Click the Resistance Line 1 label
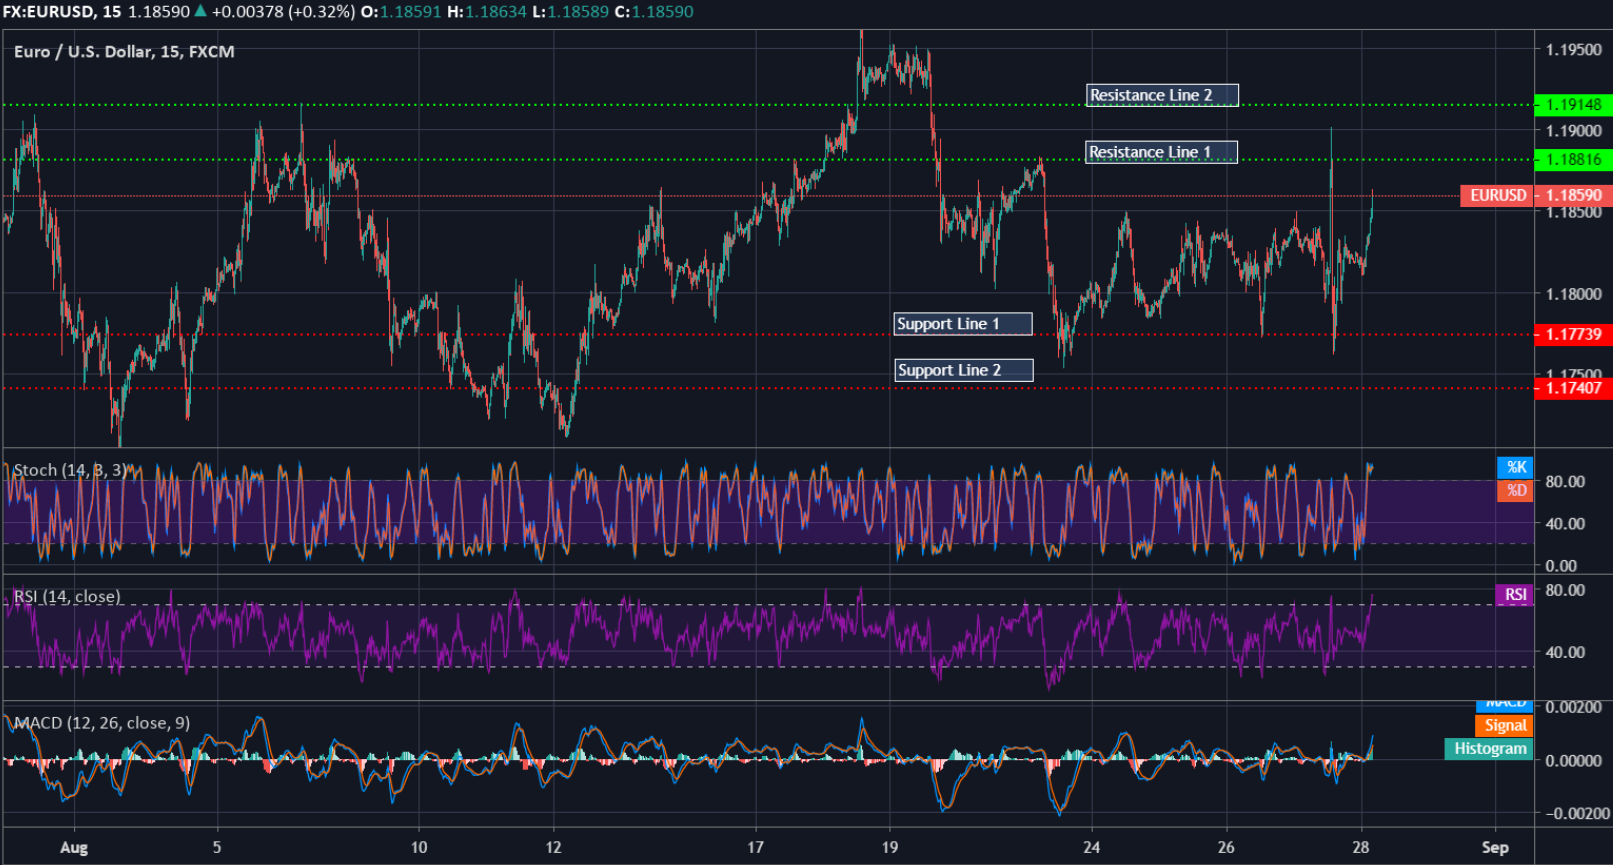The image size is (1613, 865). pos(1161,152)
